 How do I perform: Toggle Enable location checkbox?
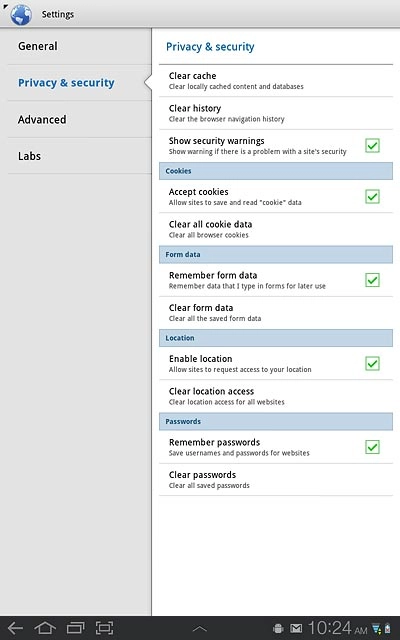pos(372,364)
